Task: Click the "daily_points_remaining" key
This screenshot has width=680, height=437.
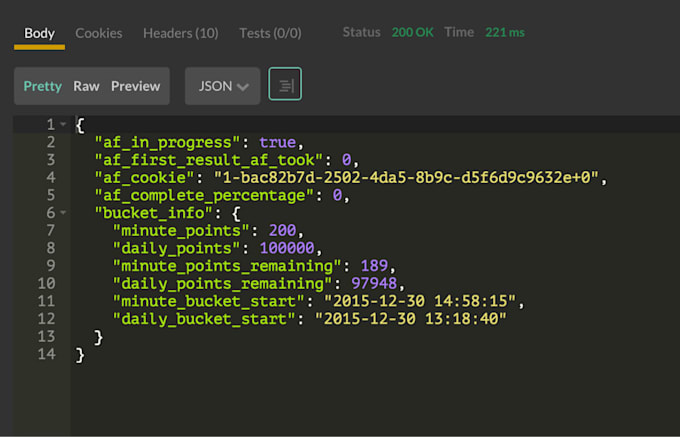Action: point(222,284)
